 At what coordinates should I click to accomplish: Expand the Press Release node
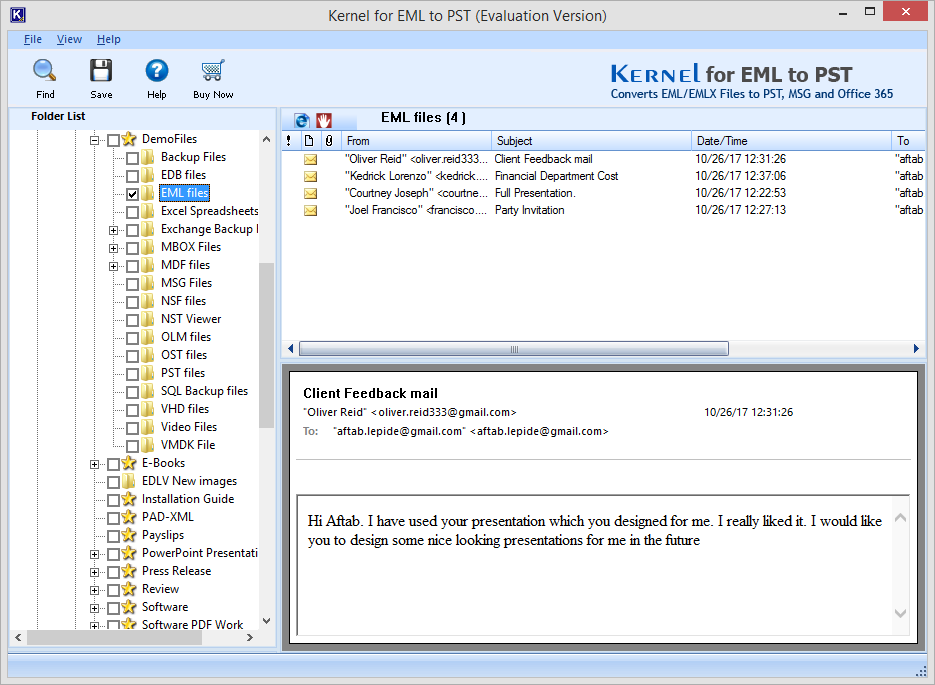94,572
